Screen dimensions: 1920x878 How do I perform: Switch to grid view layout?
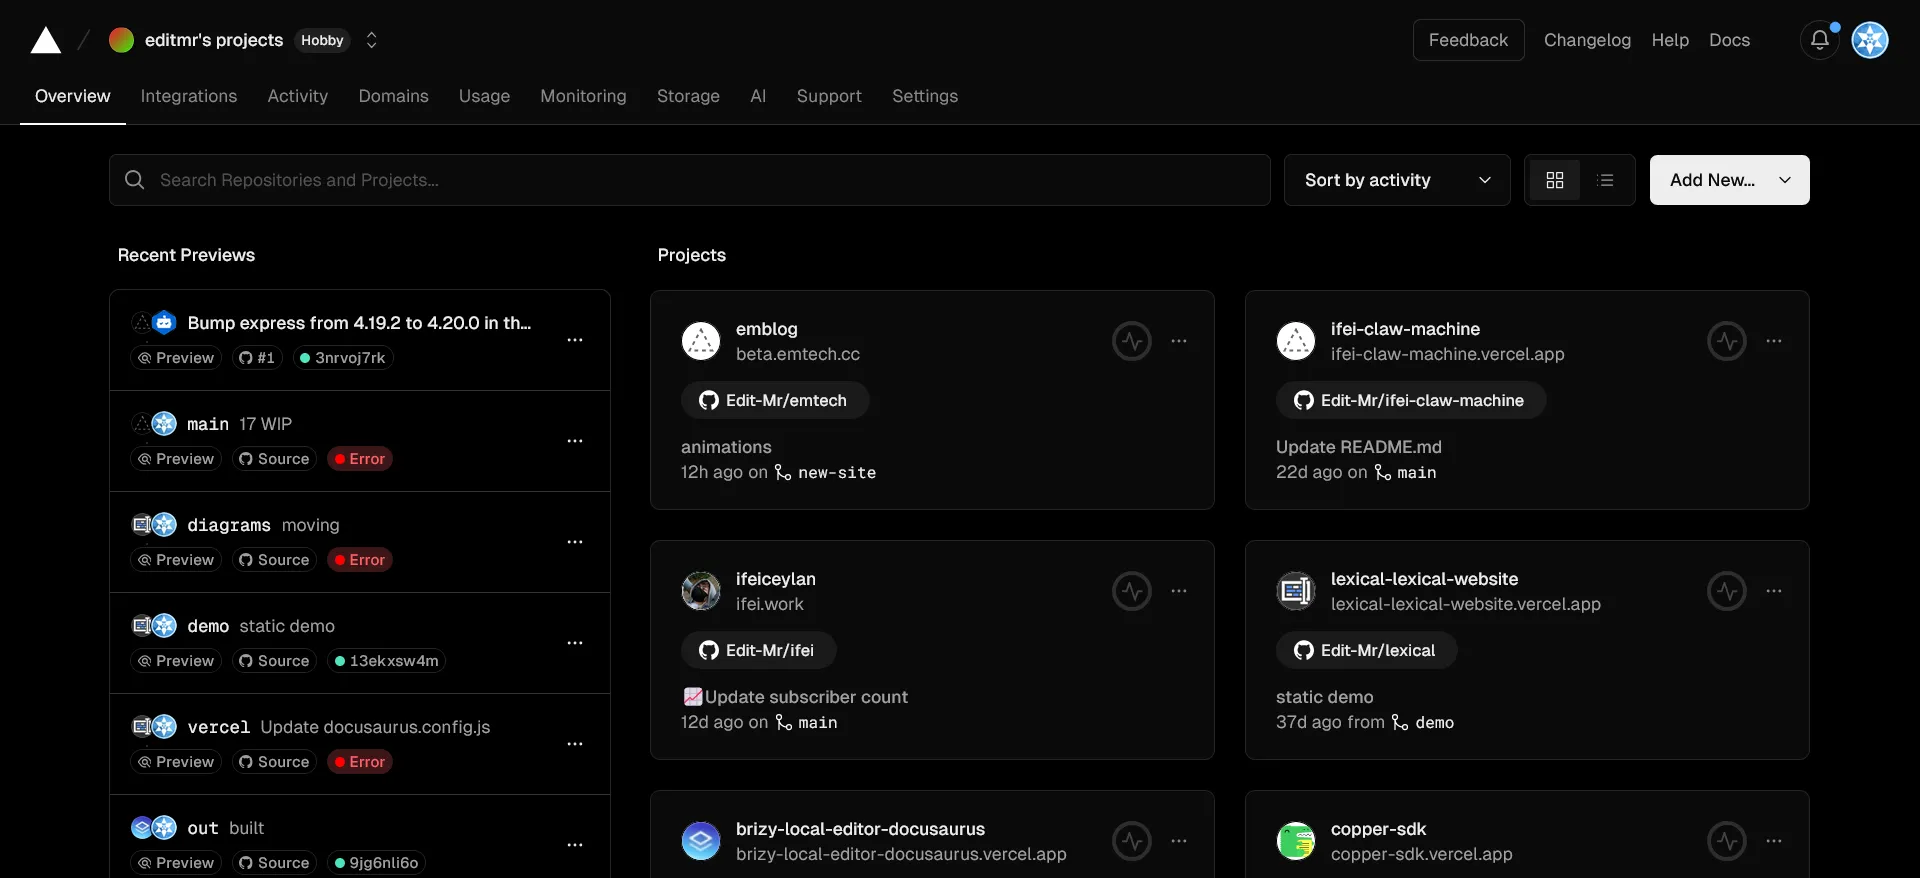[1554, 180]
